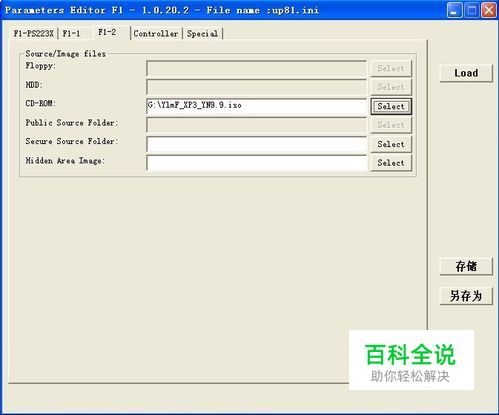
Task: Maximize the Parameters Editor window
Action: (472, 10)
